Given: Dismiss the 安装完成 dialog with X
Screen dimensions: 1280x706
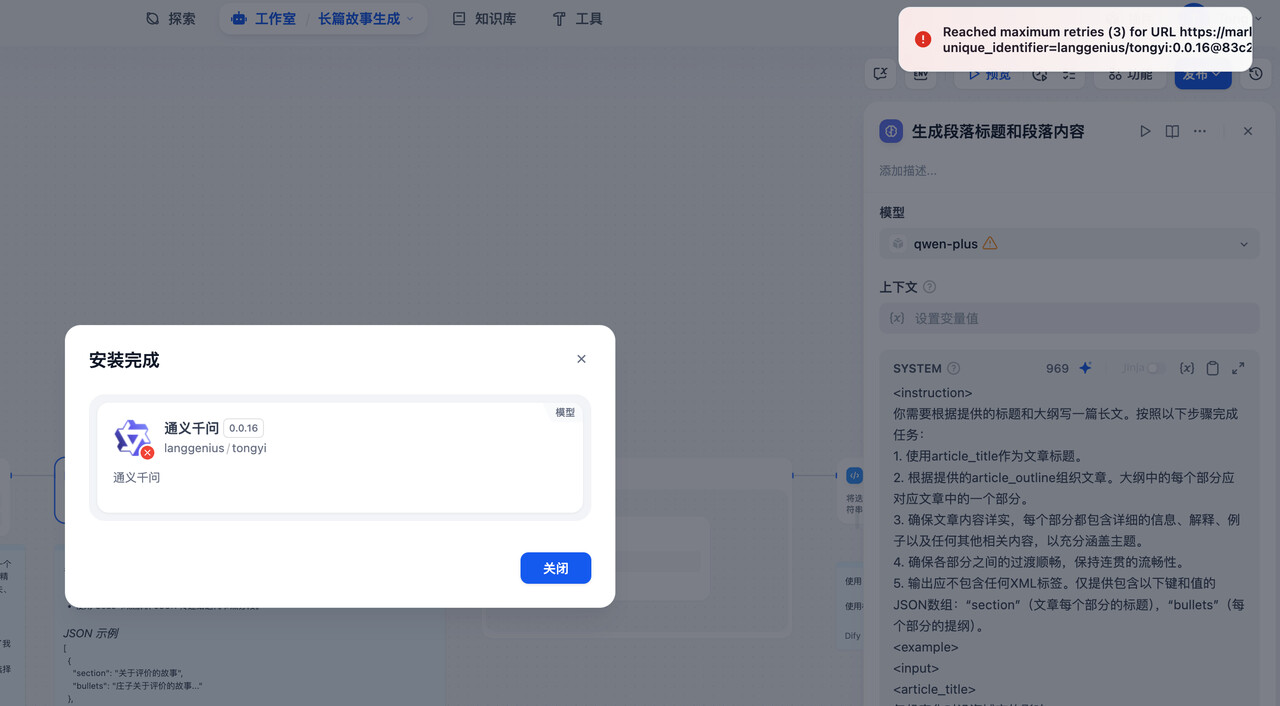Looking at the screenshot, I should point(581,359).
